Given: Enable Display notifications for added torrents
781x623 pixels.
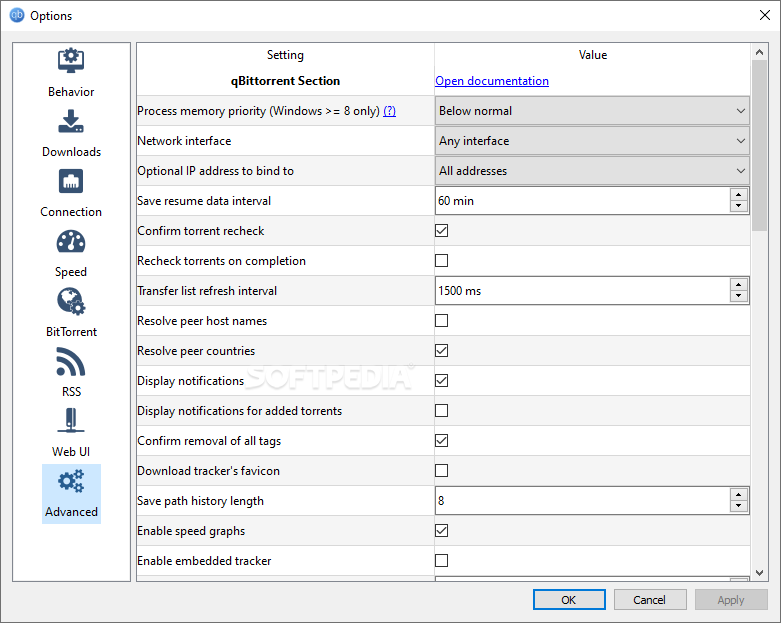Looking at the screenshot, I should click(441, 410).
